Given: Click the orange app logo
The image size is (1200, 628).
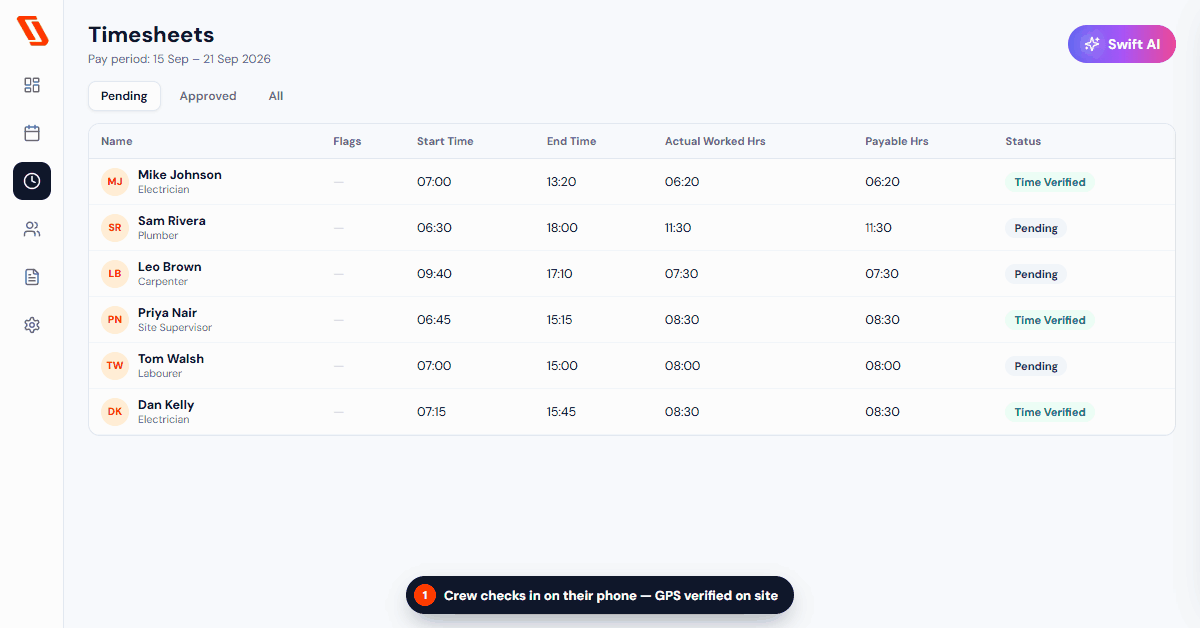Looking at the screenshot, I should point(32,31).
